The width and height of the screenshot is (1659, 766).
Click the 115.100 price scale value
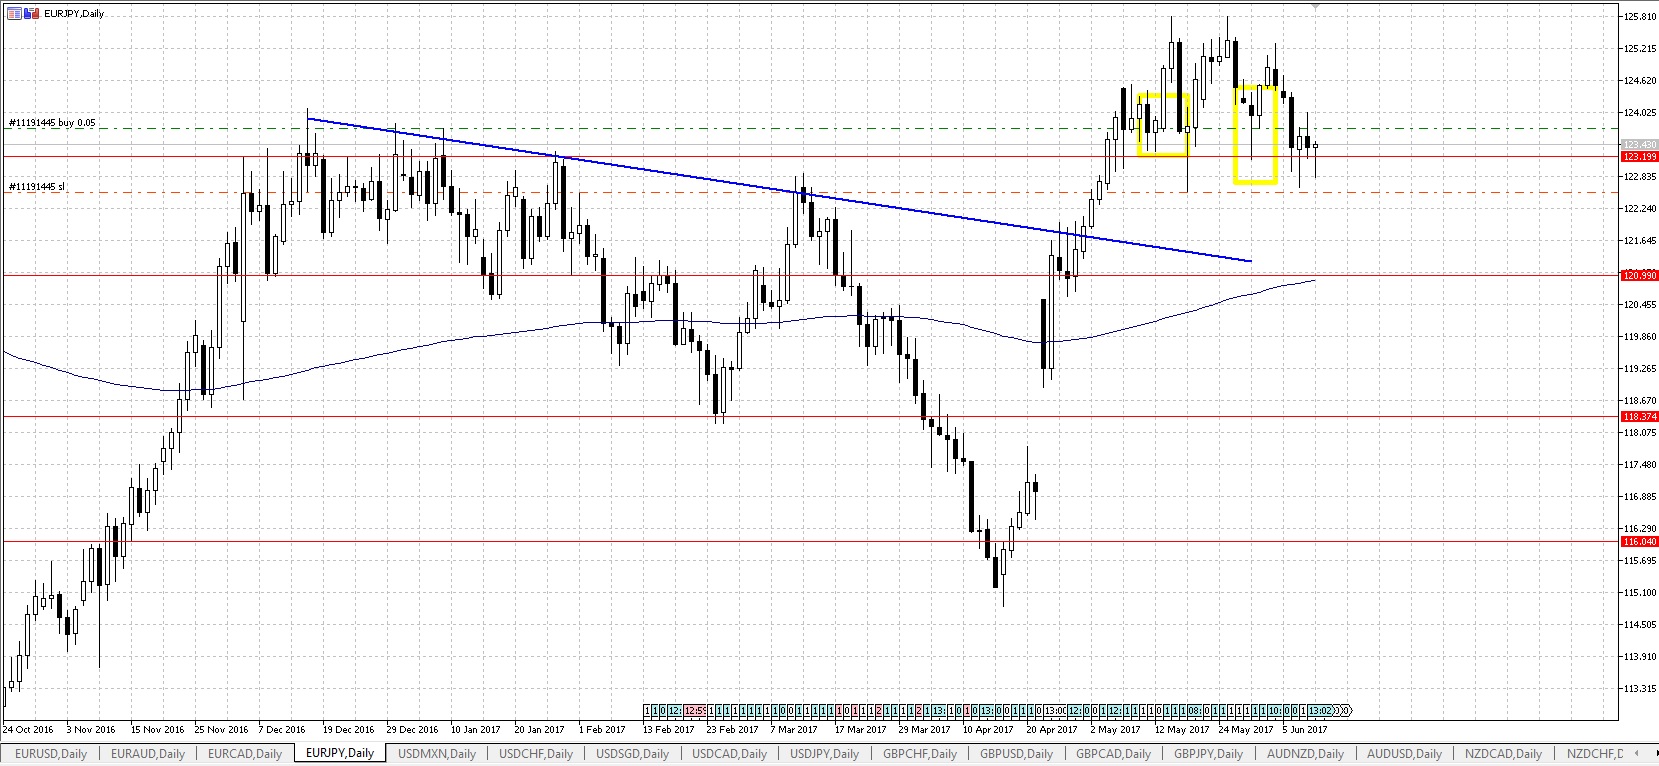(1641, 593)
